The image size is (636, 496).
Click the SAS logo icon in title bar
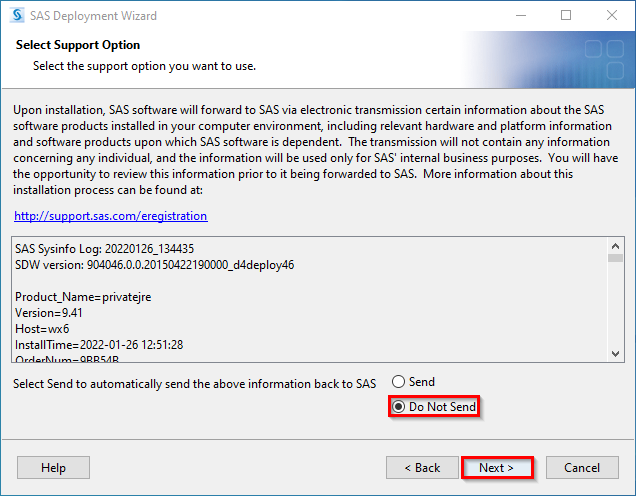[17, 15]
